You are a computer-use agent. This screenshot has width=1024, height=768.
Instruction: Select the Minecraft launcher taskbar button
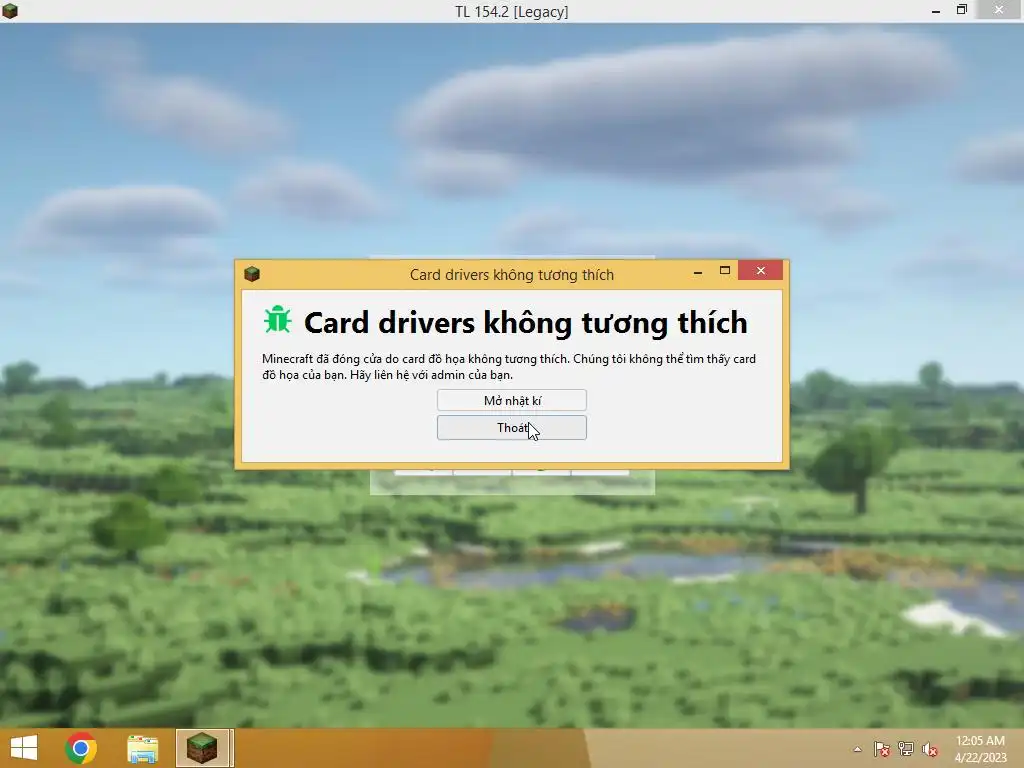point(204,748)
